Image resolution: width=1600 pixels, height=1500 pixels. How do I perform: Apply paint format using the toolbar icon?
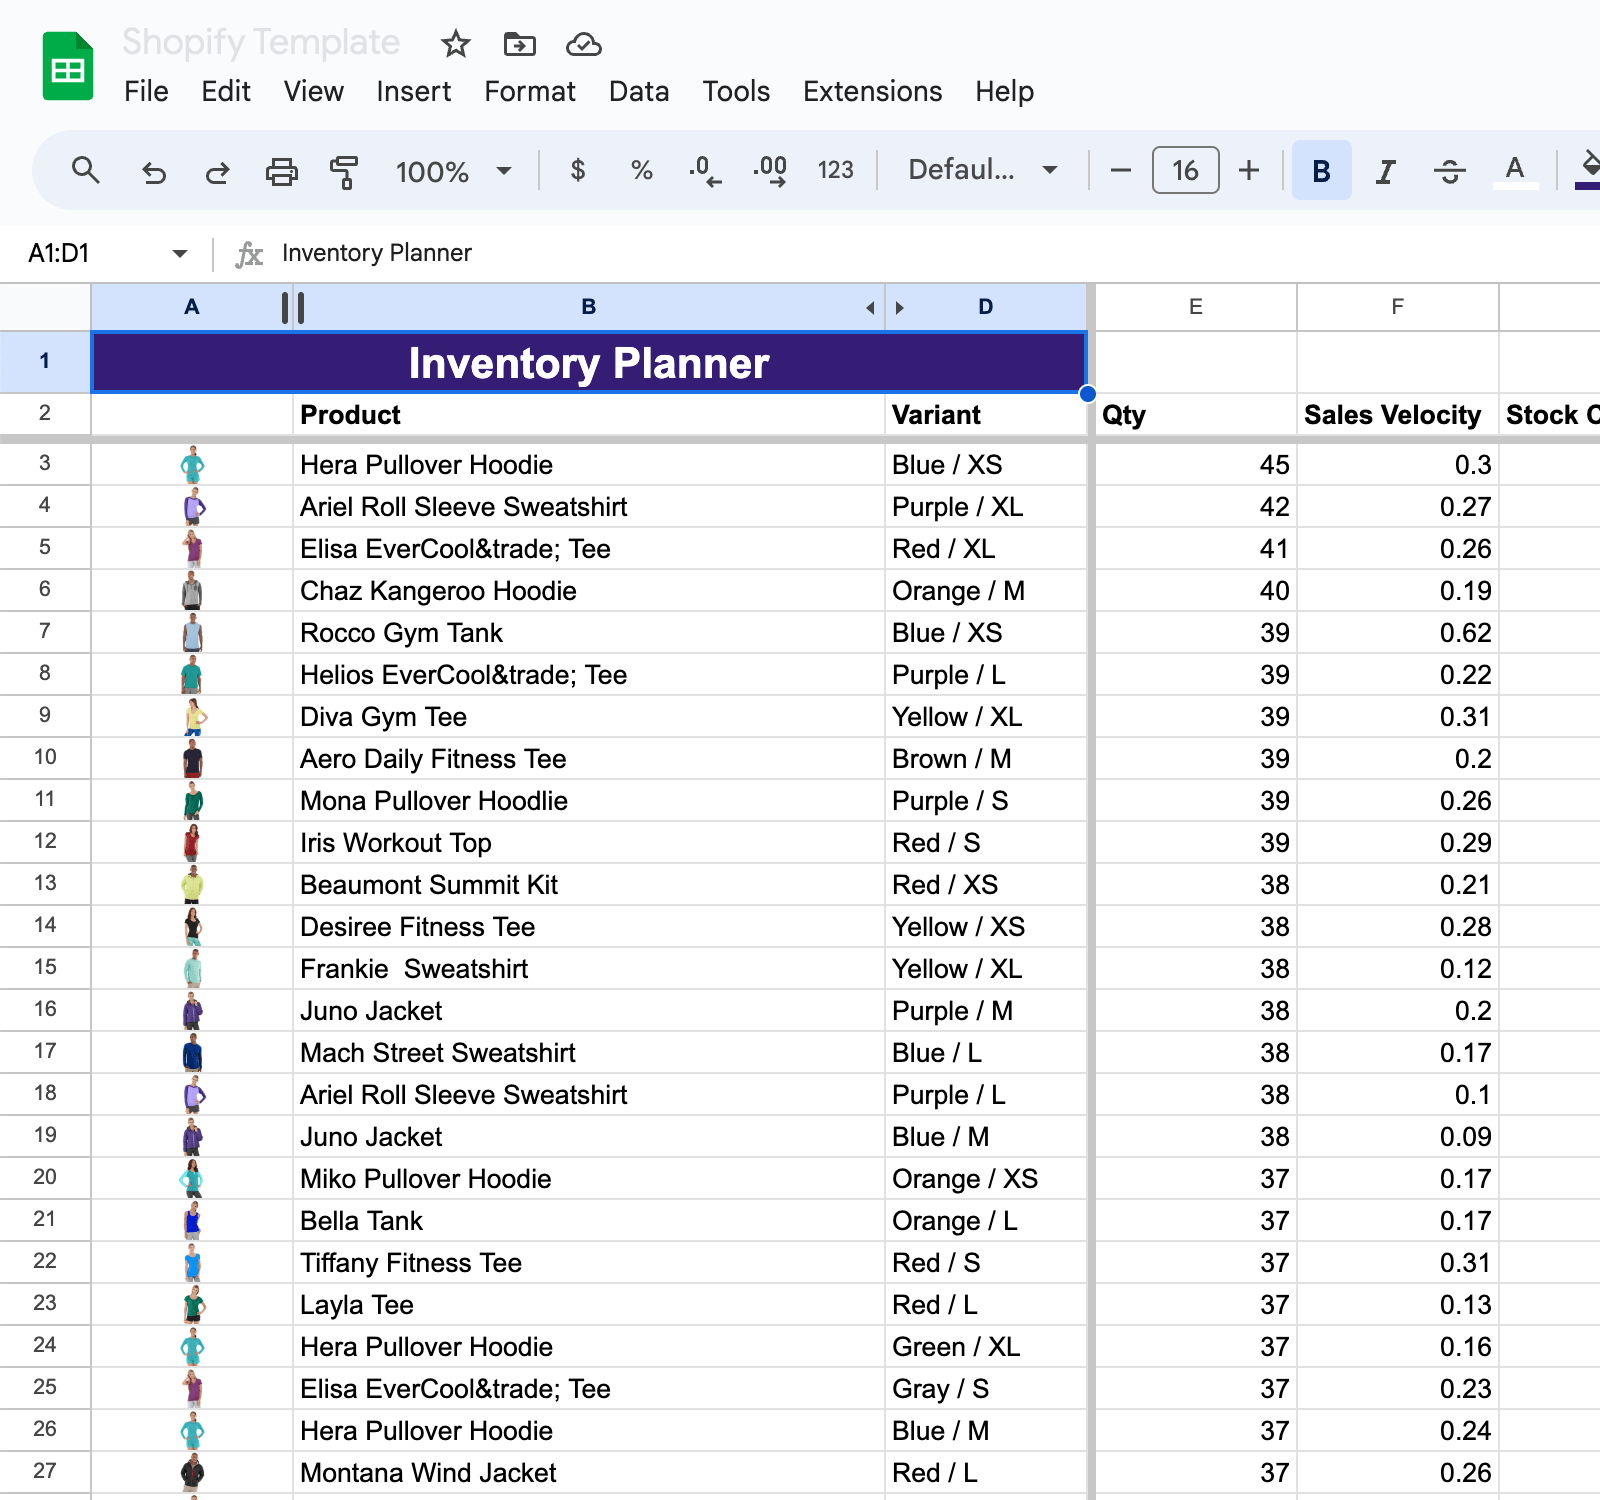(x=343, y=171)
